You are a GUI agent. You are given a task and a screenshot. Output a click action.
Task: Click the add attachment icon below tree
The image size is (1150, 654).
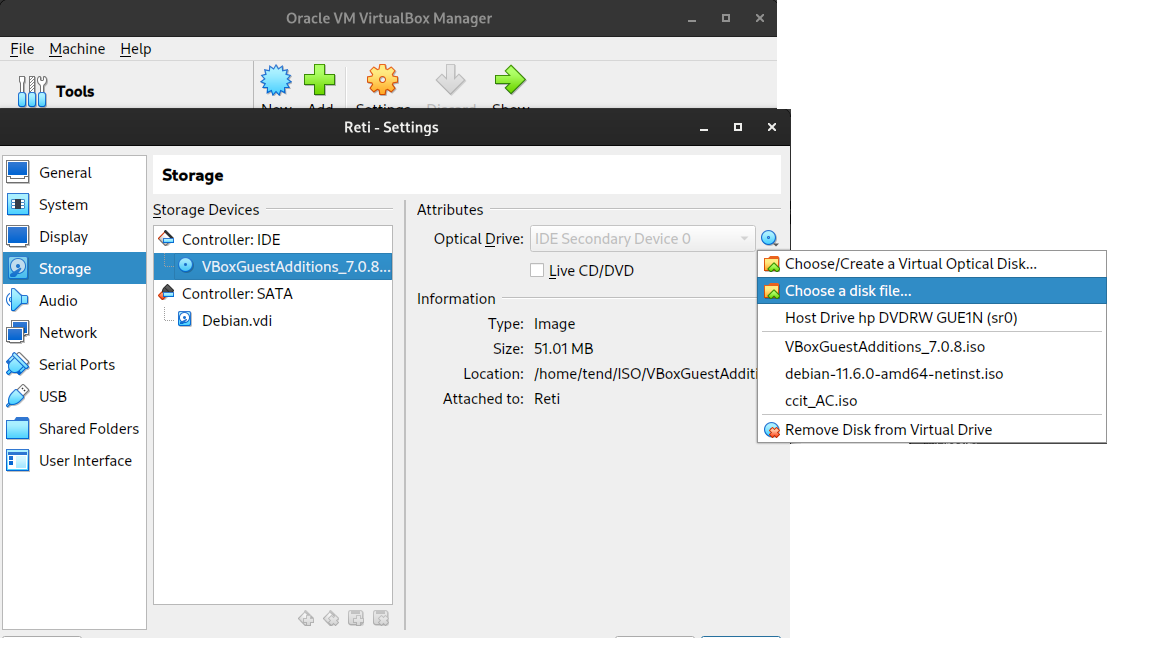356,619
